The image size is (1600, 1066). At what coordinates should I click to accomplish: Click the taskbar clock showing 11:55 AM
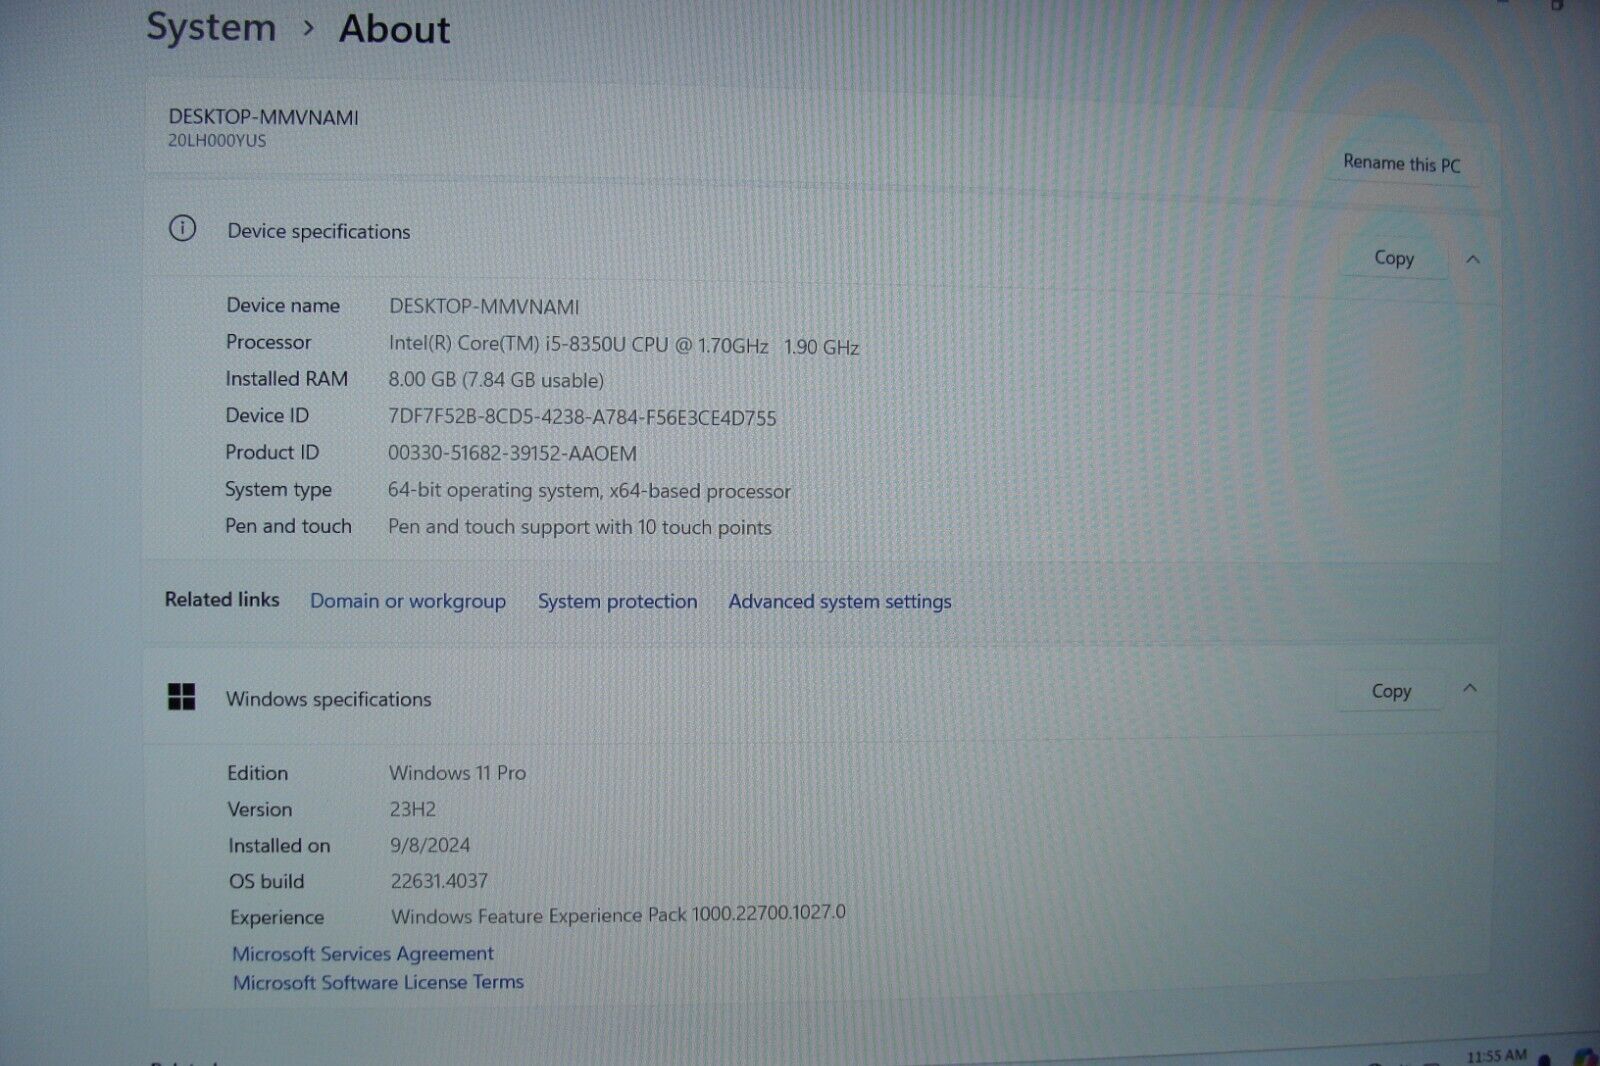click(1496, 1056)
